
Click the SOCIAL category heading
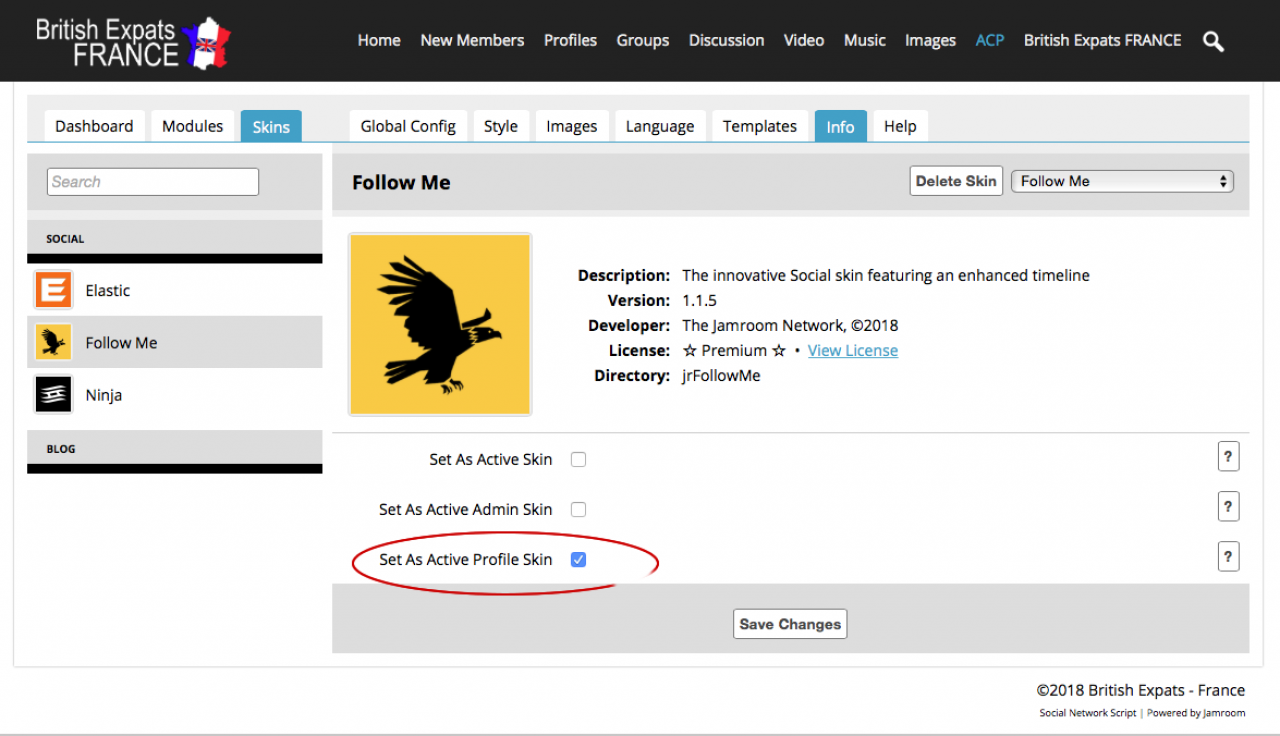[65, 239]
